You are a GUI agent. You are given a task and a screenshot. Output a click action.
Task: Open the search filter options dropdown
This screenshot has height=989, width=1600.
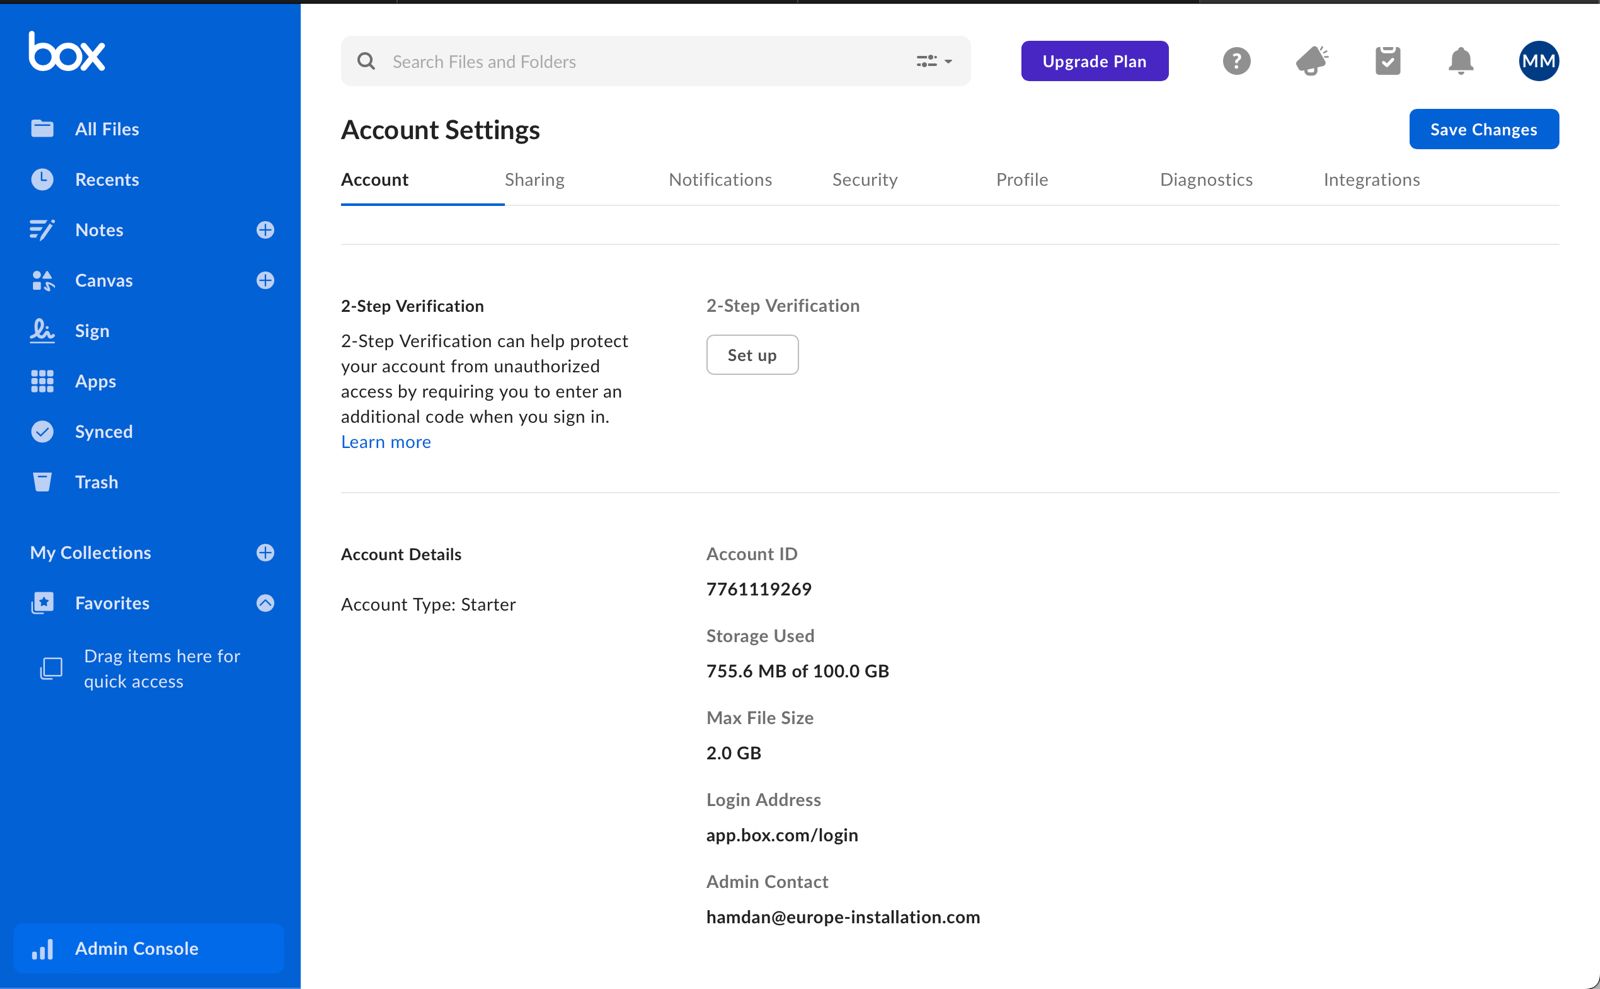coord(931,61)
